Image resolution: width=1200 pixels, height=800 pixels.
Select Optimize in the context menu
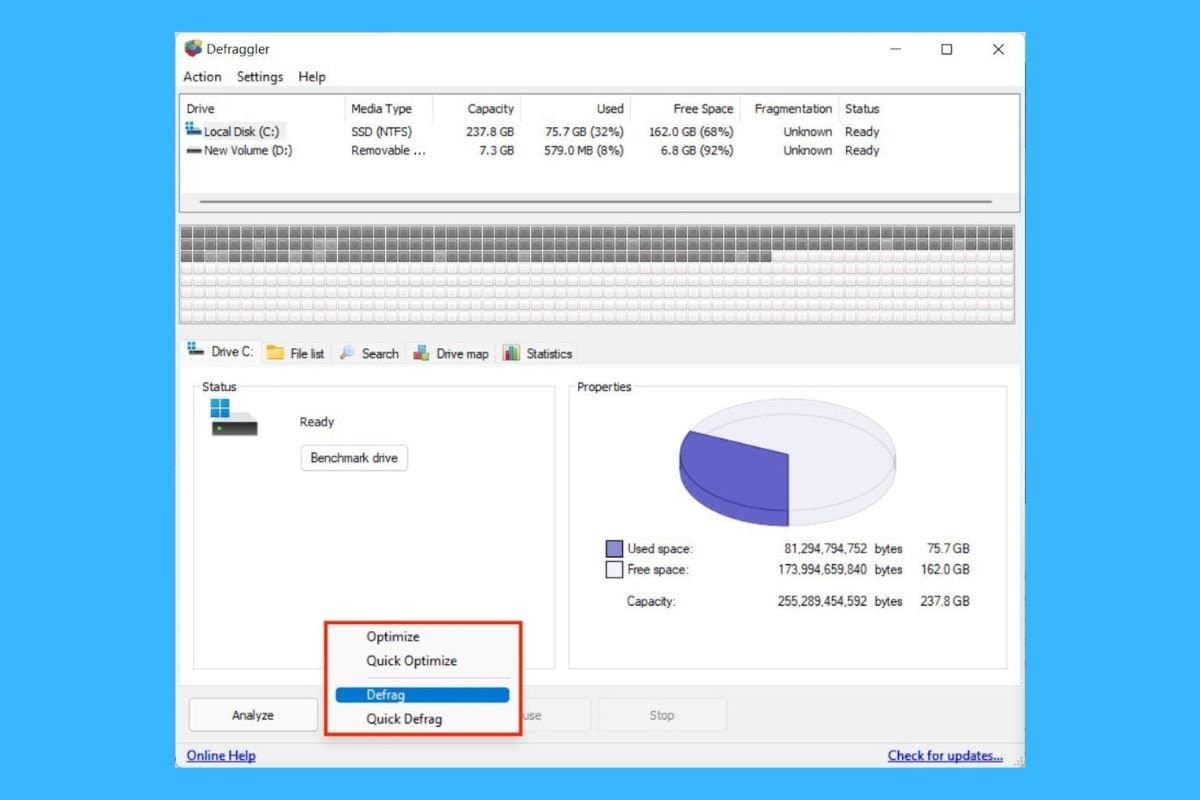[x=392, y=636]
